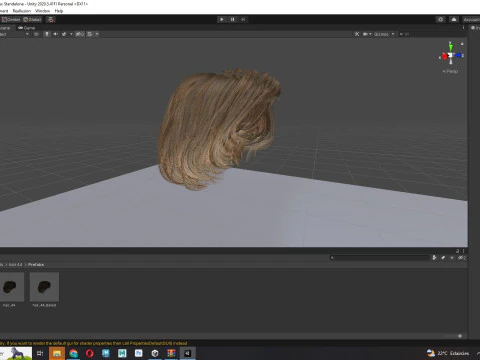
Task: Switch to the Scene view tab
Action: (5, 28)
